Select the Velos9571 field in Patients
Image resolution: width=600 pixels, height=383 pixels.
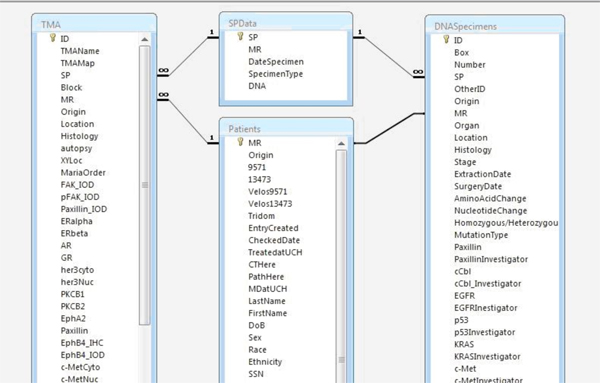[x=267, y=192]
